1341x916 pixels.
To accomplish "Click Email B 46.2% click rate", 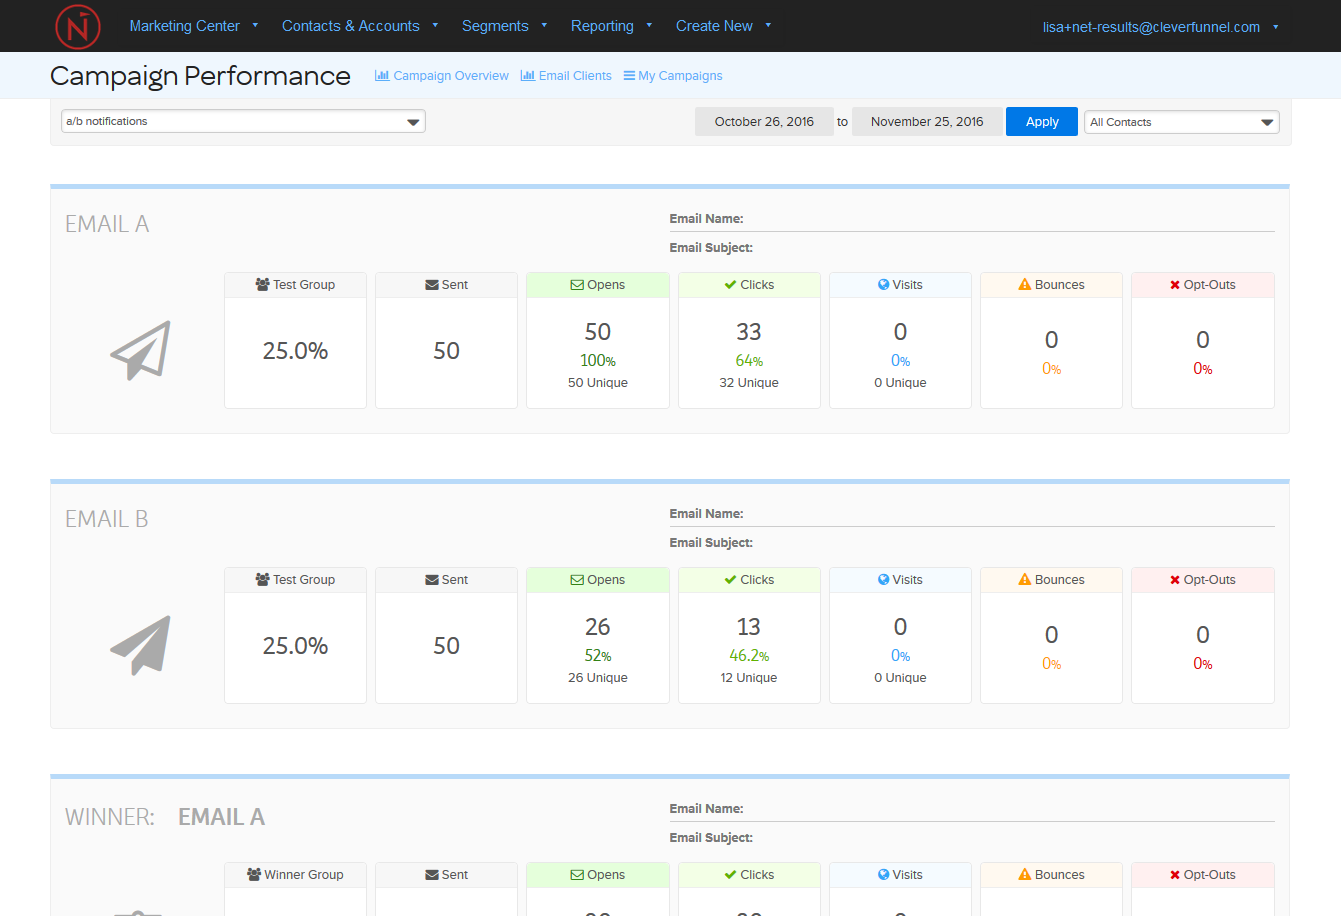I will coord(749,656).
